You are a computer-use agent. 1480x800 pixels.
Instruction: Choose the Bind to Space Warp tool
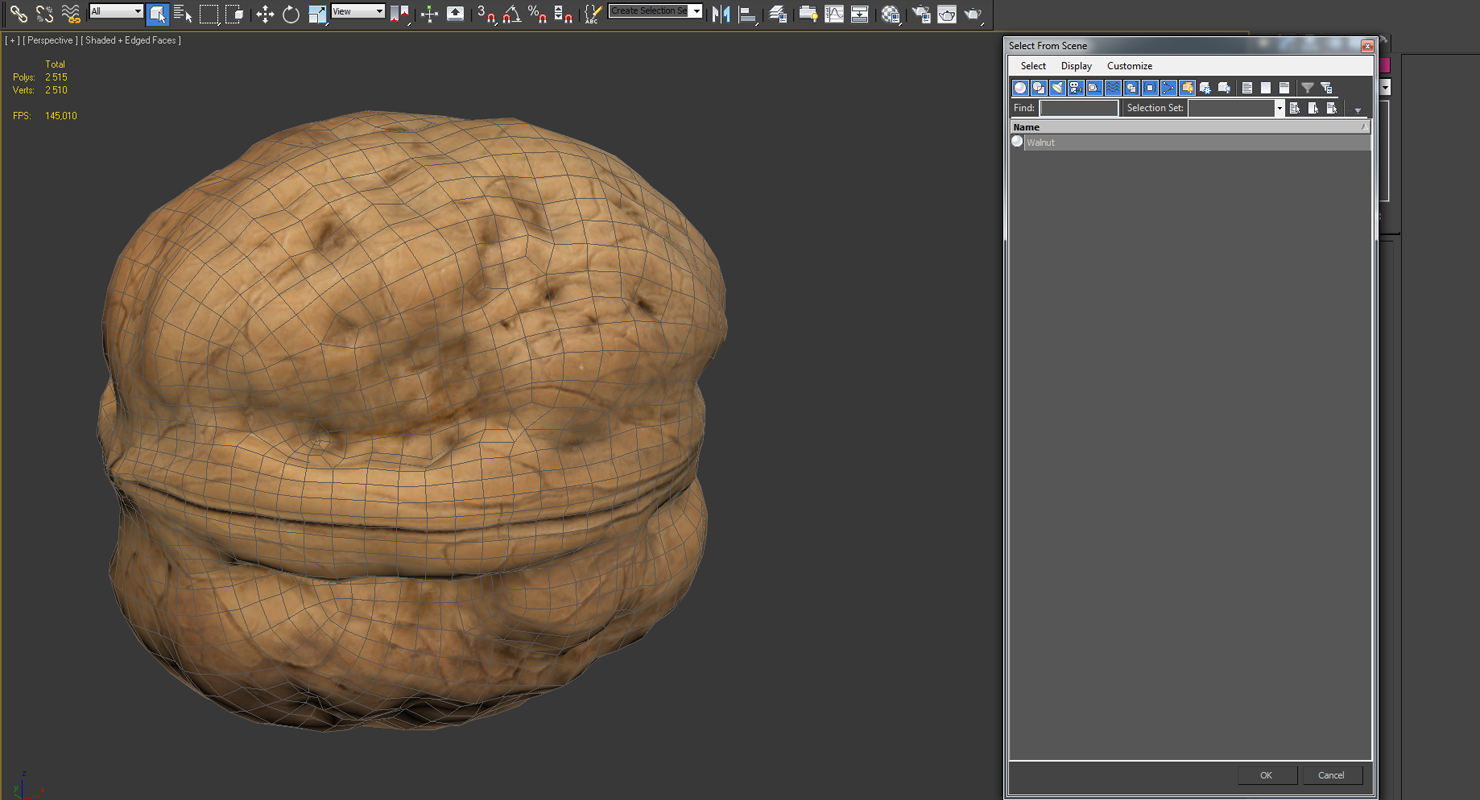pyautogui.click(x=71, y=14)
